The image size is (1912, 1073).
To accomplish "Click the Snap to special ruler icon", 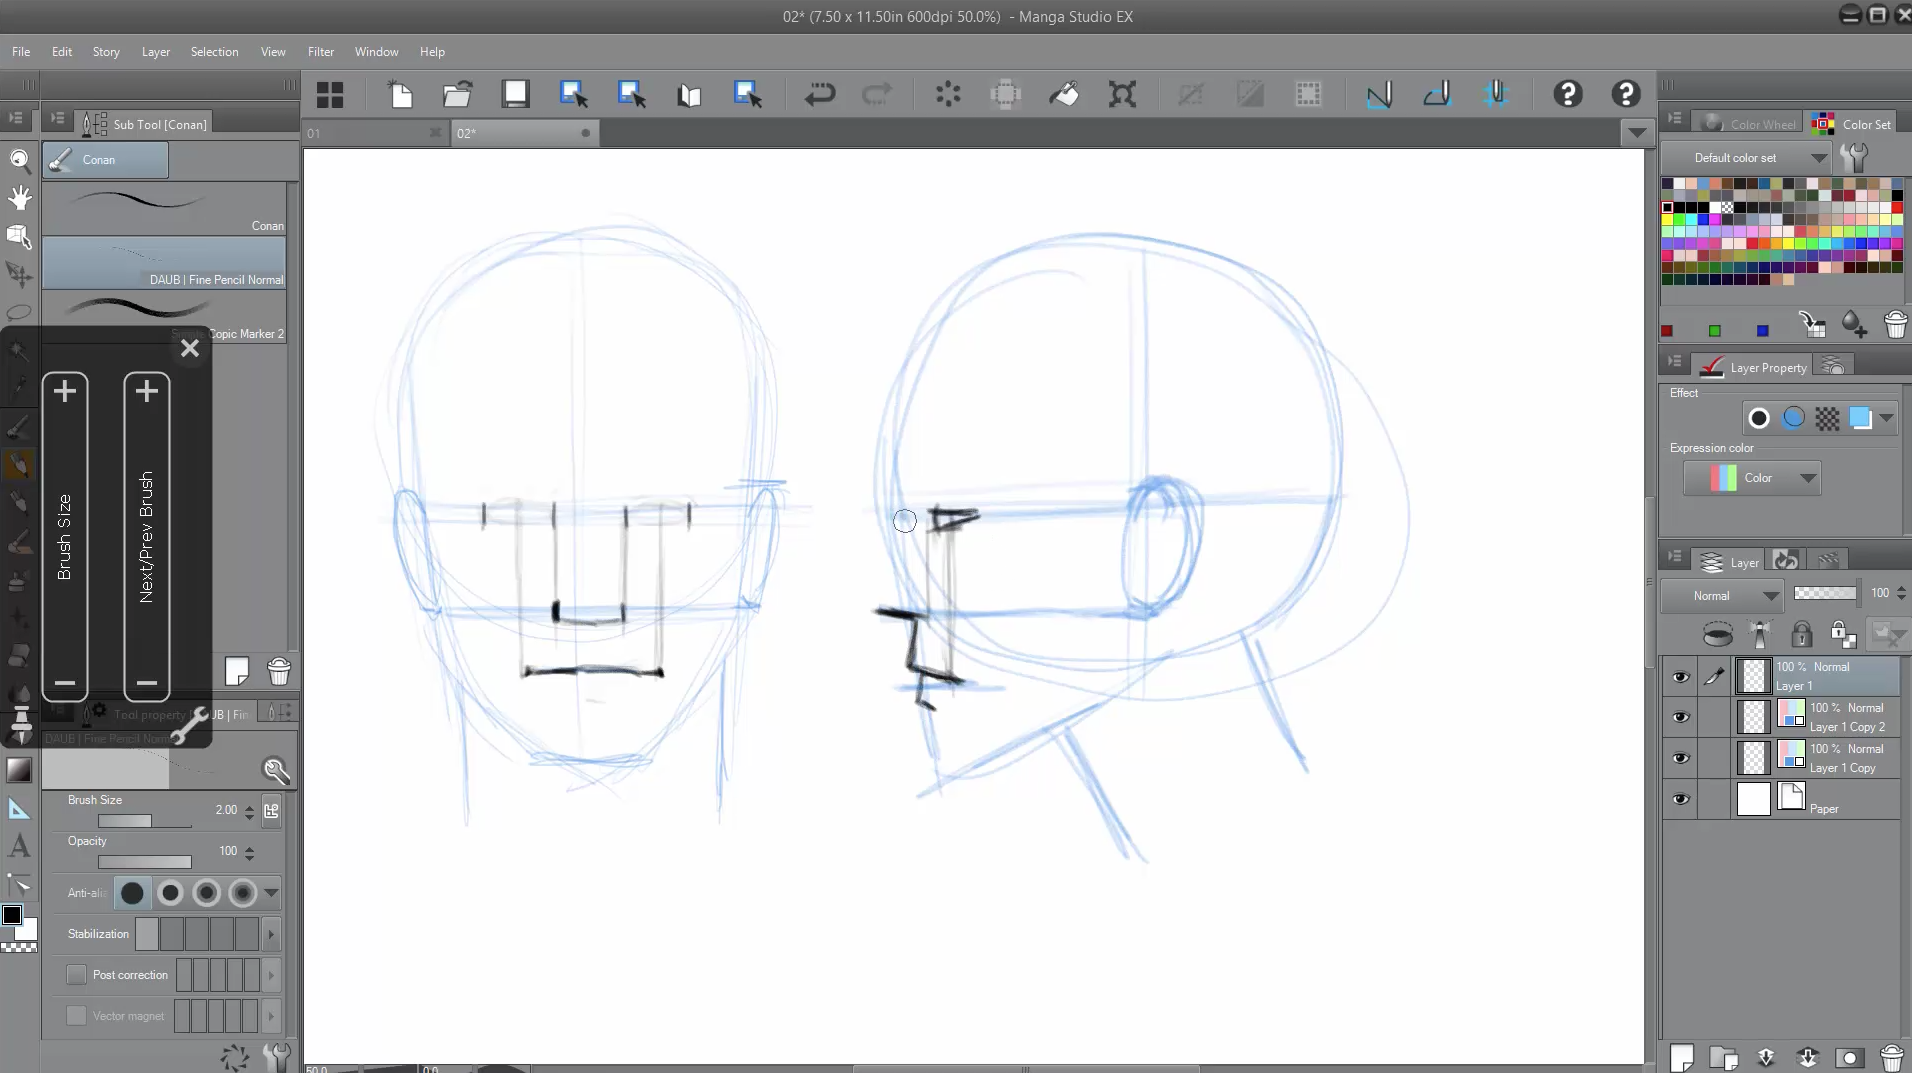I will (1437, 94).
